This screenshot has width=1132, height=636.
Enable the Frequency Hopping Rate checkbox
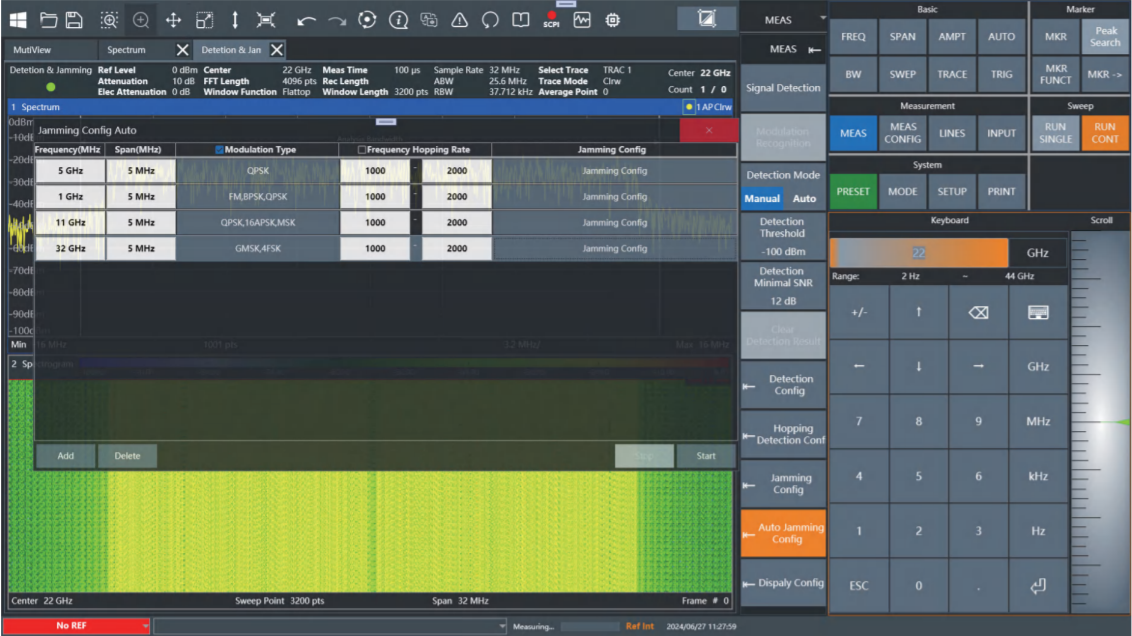click(362, 149)
